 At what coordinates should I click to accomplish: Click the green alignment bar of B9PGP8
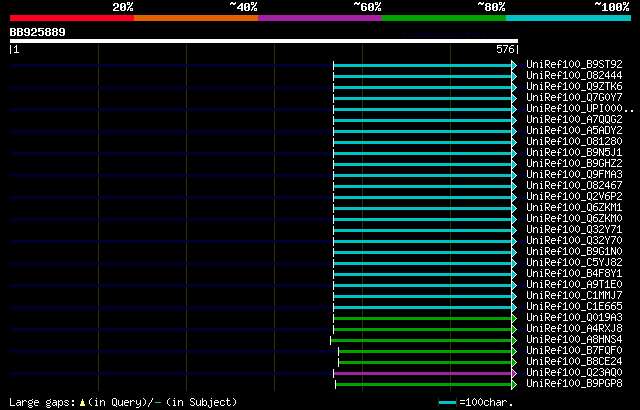click(424, 384)
